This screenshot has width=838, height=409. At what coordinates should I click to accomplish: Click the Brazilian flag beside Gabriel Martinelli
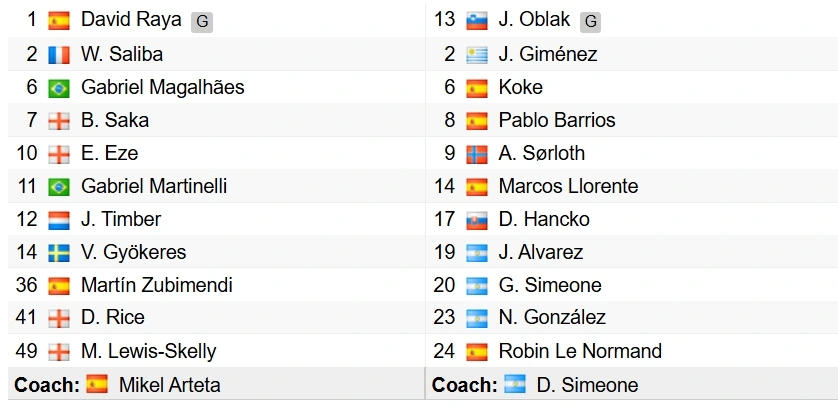[x=59, y=186]
